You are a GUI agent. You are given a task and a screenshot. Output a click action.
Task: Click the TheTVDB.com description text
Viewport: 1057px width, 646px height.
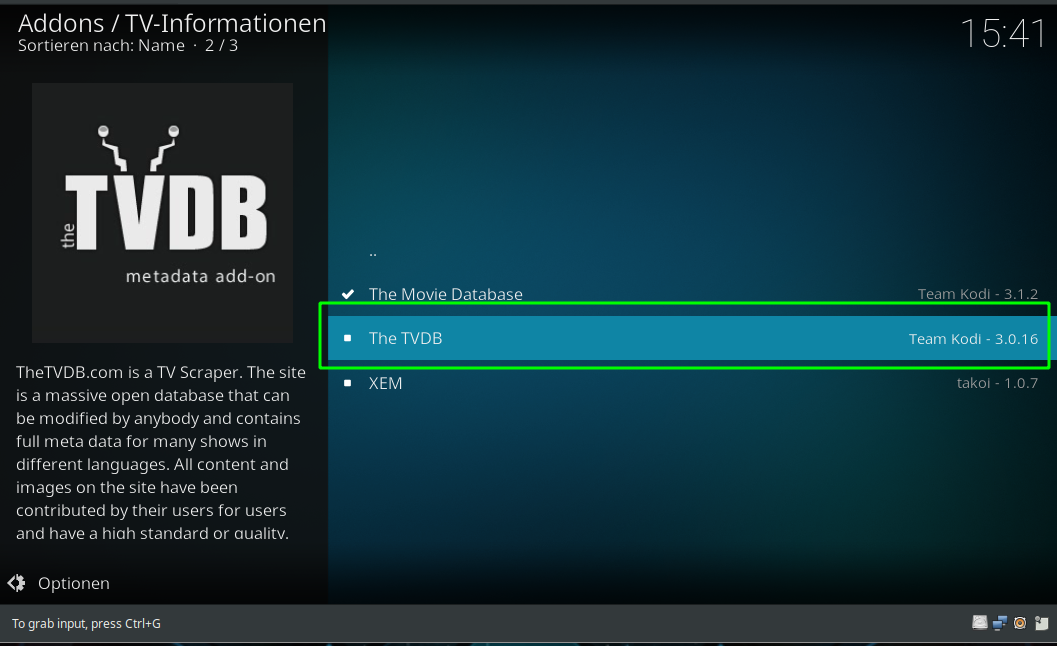pyautogui.click(x=160, y=452)
